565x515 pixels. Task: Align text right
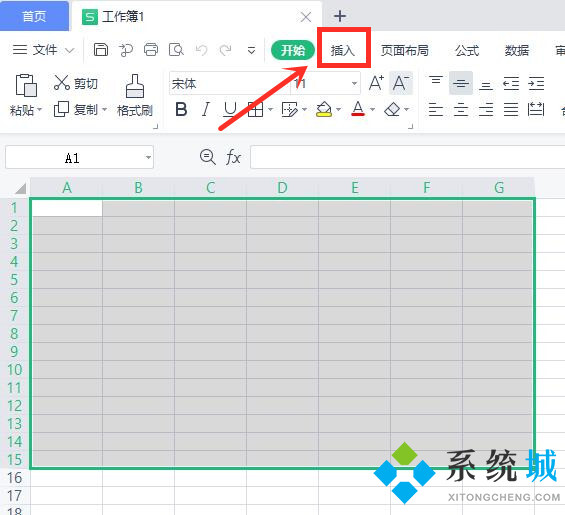tap(486, 109)
